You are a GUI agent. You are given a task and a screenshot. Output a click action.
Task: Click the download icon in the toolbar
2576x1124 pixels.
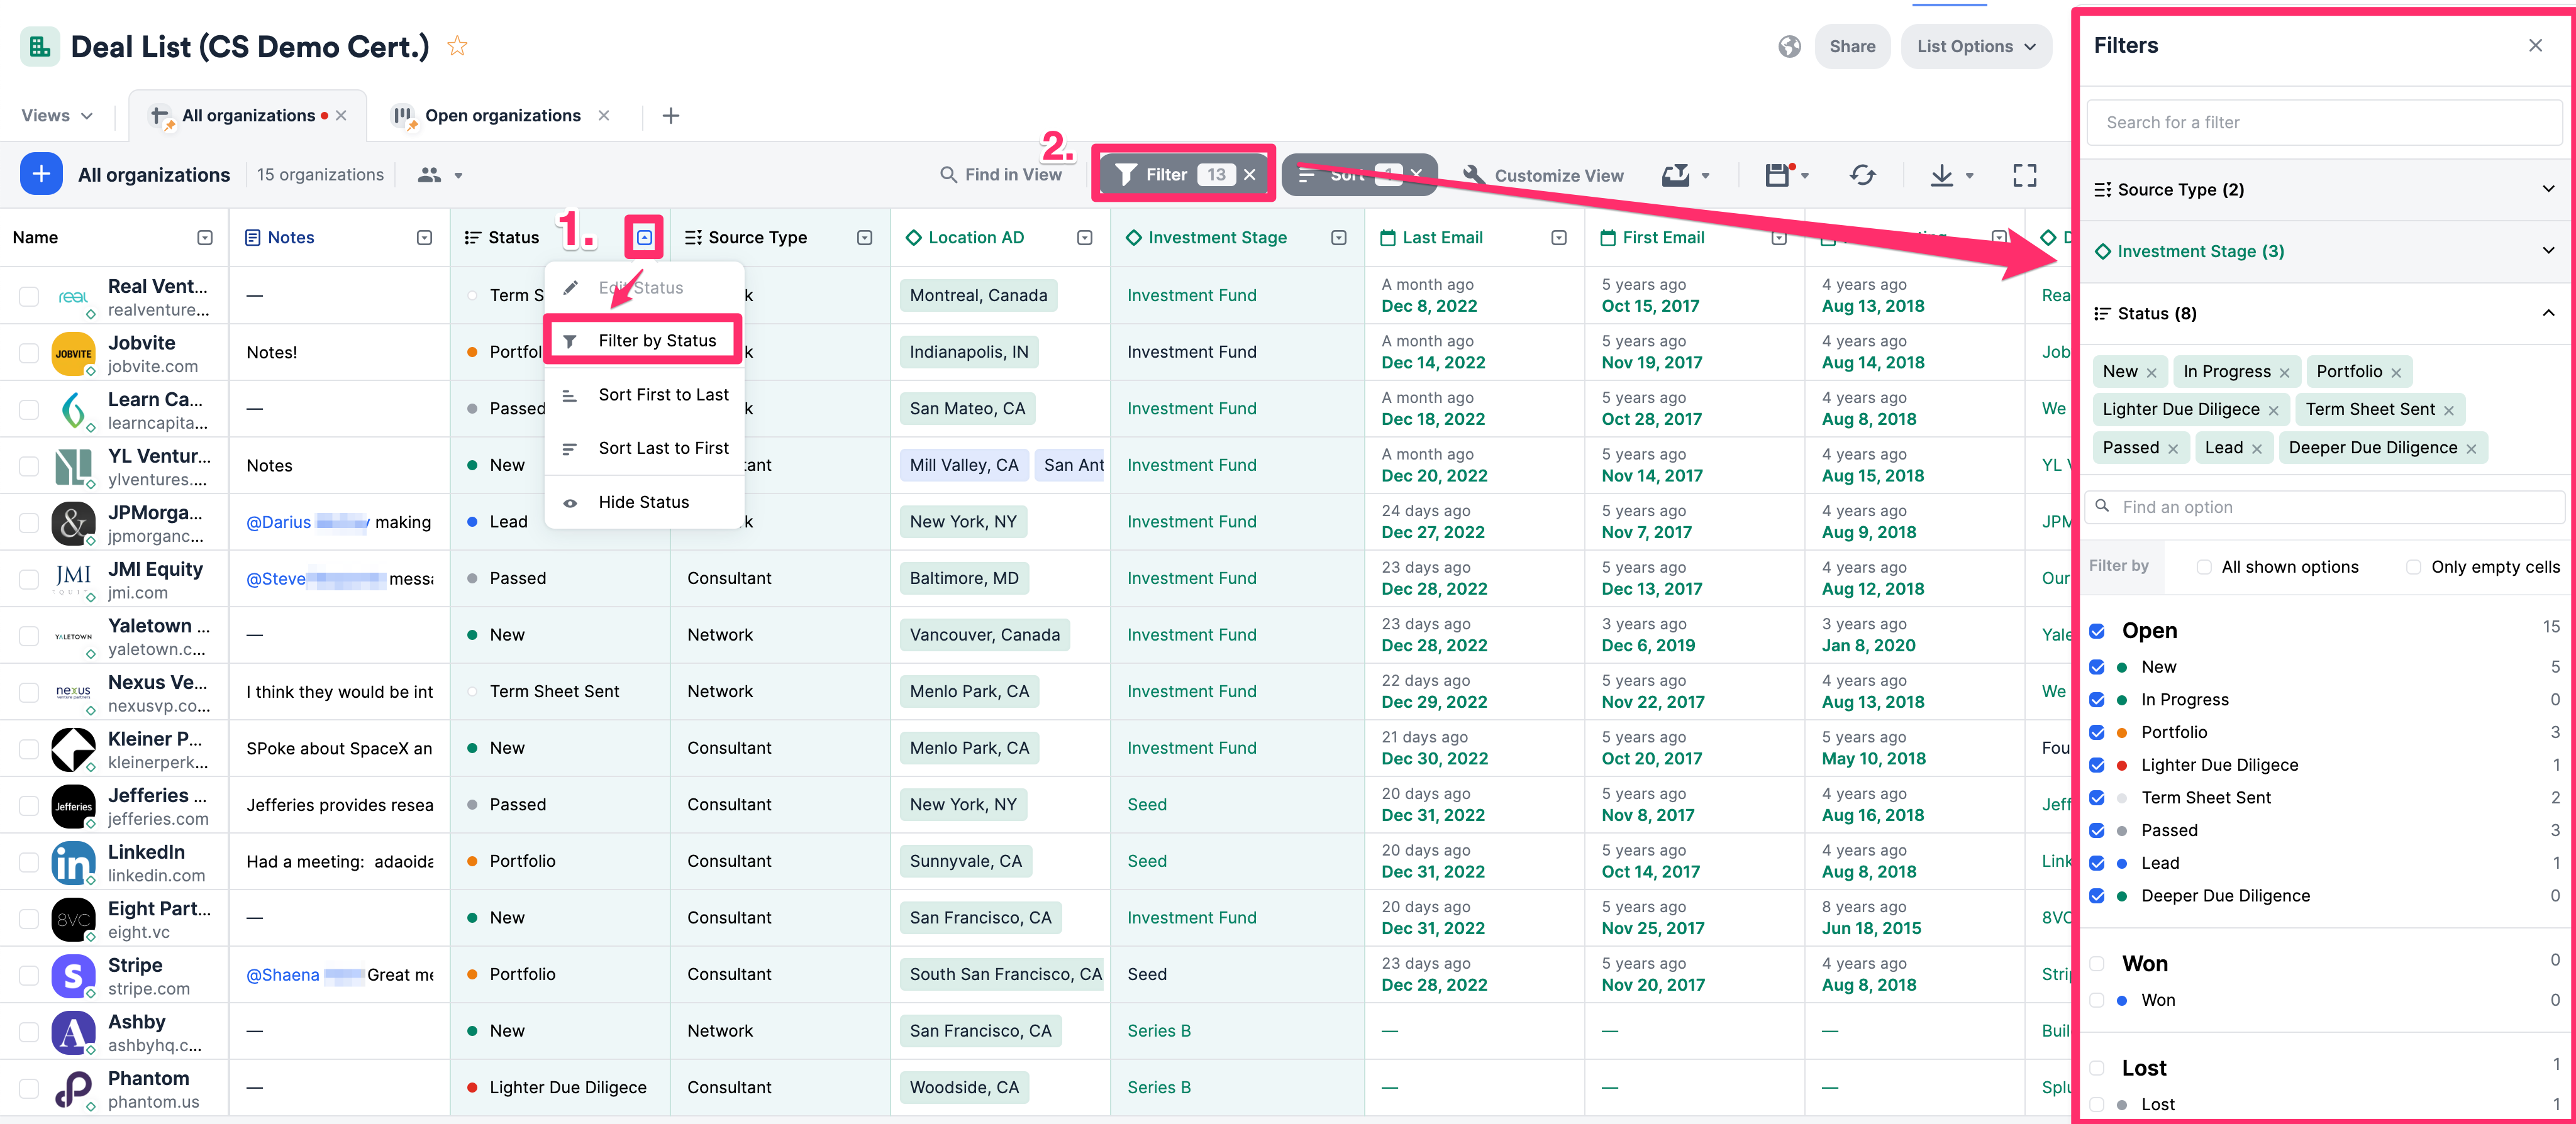1941,175
